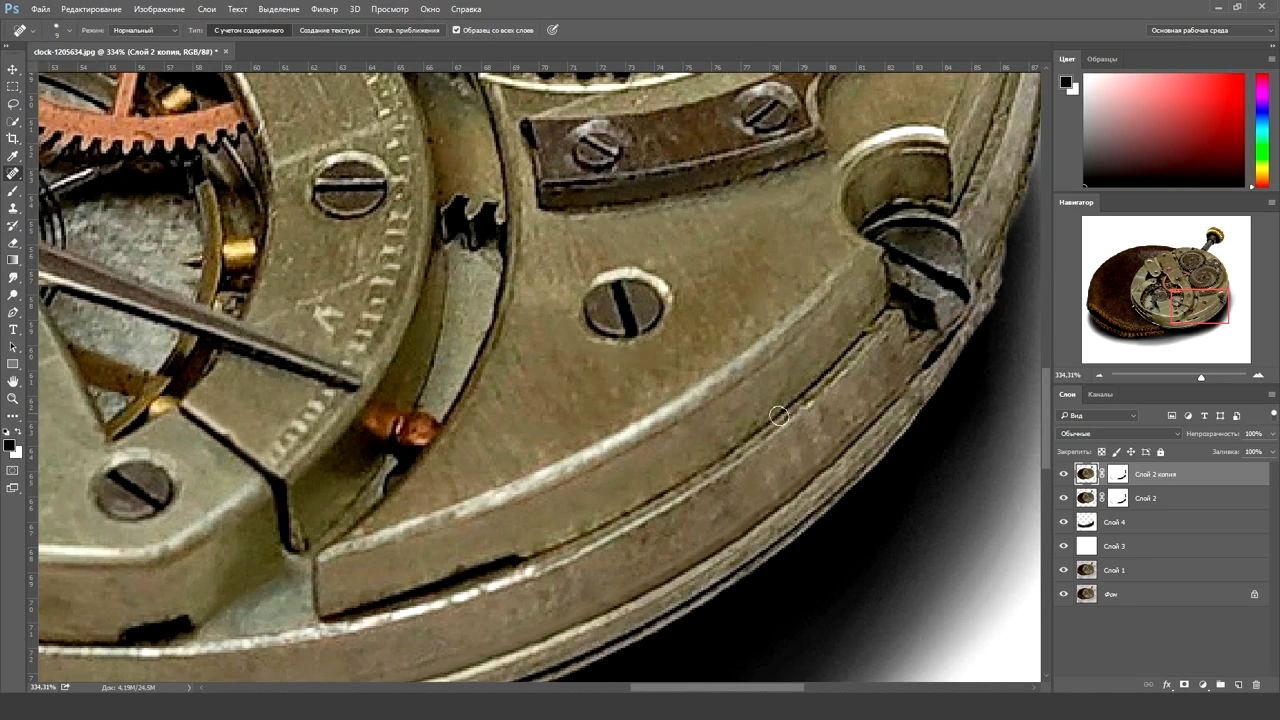Viewport: 1280px width, 720px height.
Task: Close the clock-1205634.jpg document tab
Action: (226, 51)
